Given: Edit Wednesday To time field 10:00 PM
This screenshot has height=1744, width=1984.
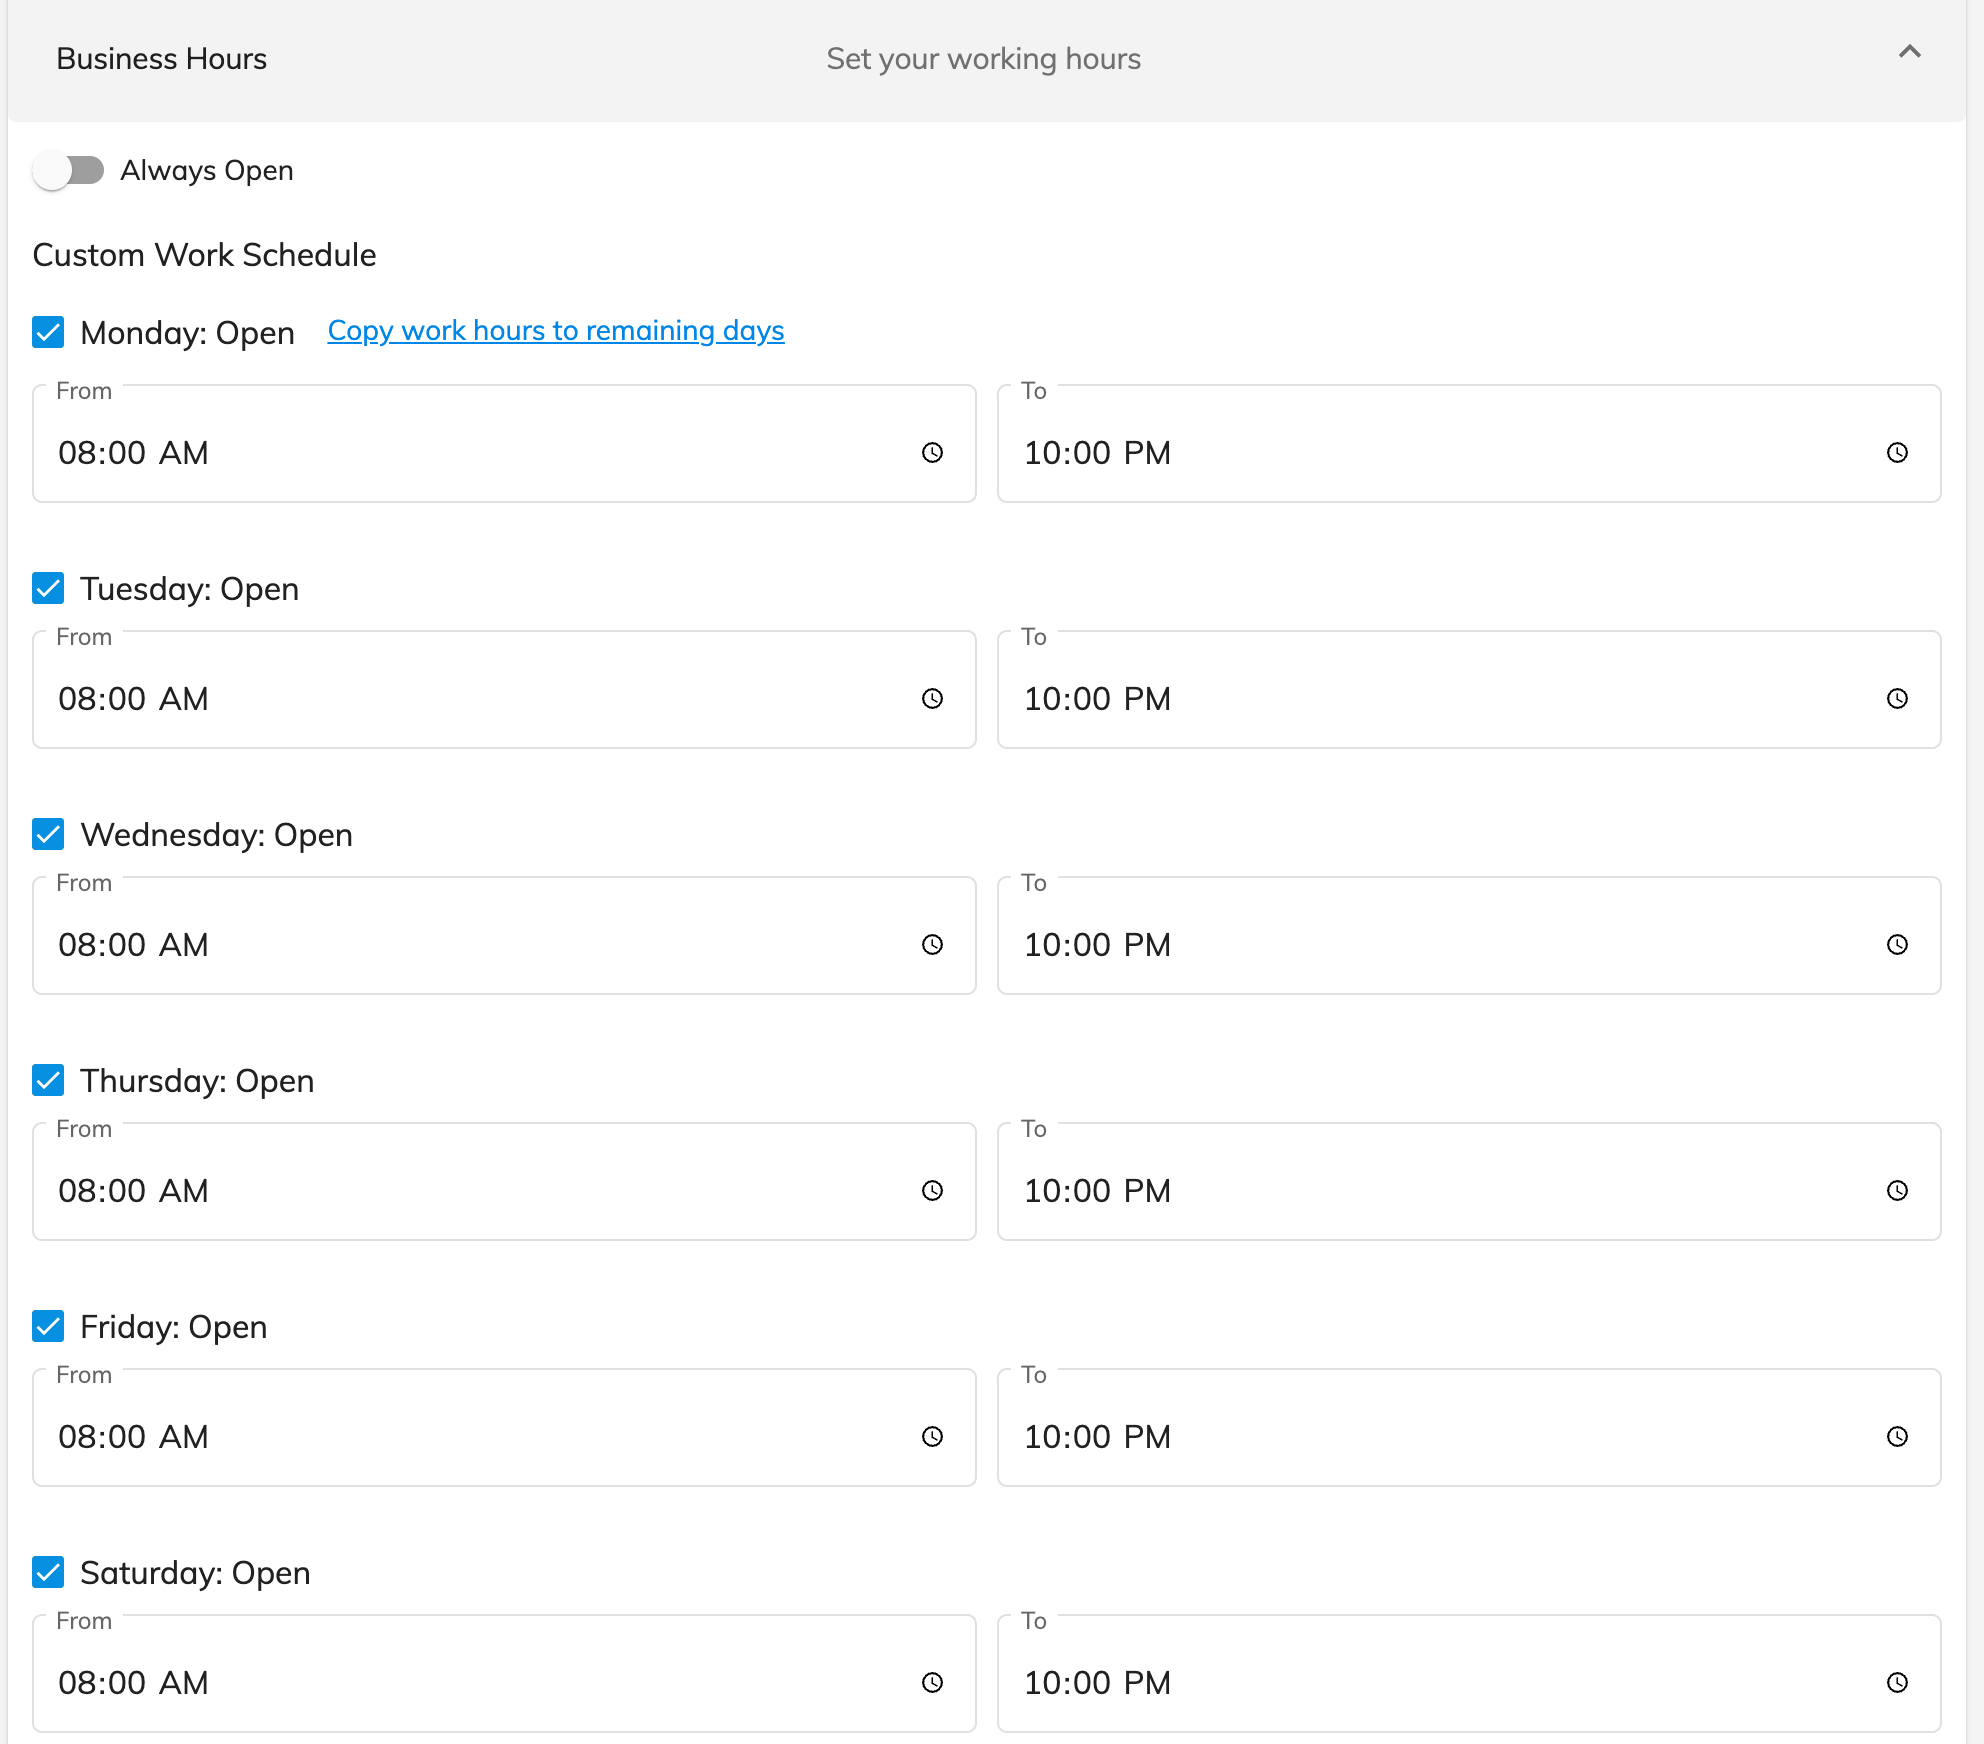Looking at the screenshot, I should [x=1469, y=936].
